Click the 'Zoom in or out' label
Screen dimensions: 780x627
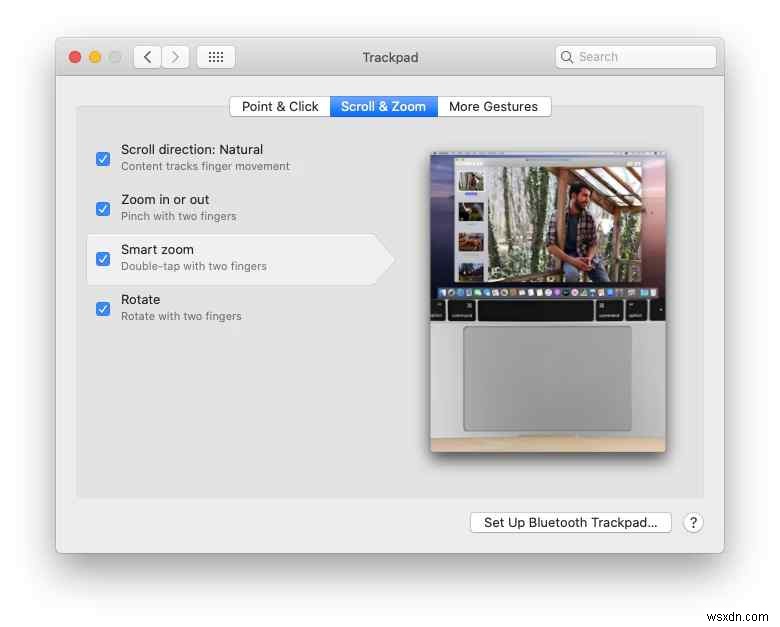[x=165, y=200]
